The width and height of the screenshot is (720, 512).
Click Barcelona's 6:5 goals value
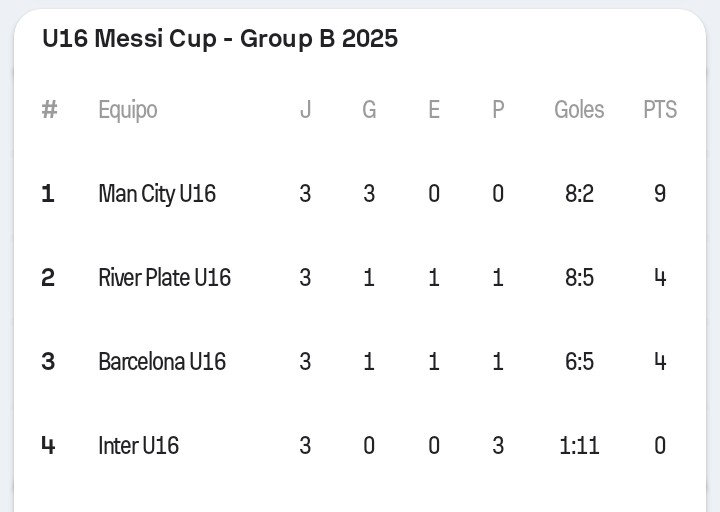(579, 361)
